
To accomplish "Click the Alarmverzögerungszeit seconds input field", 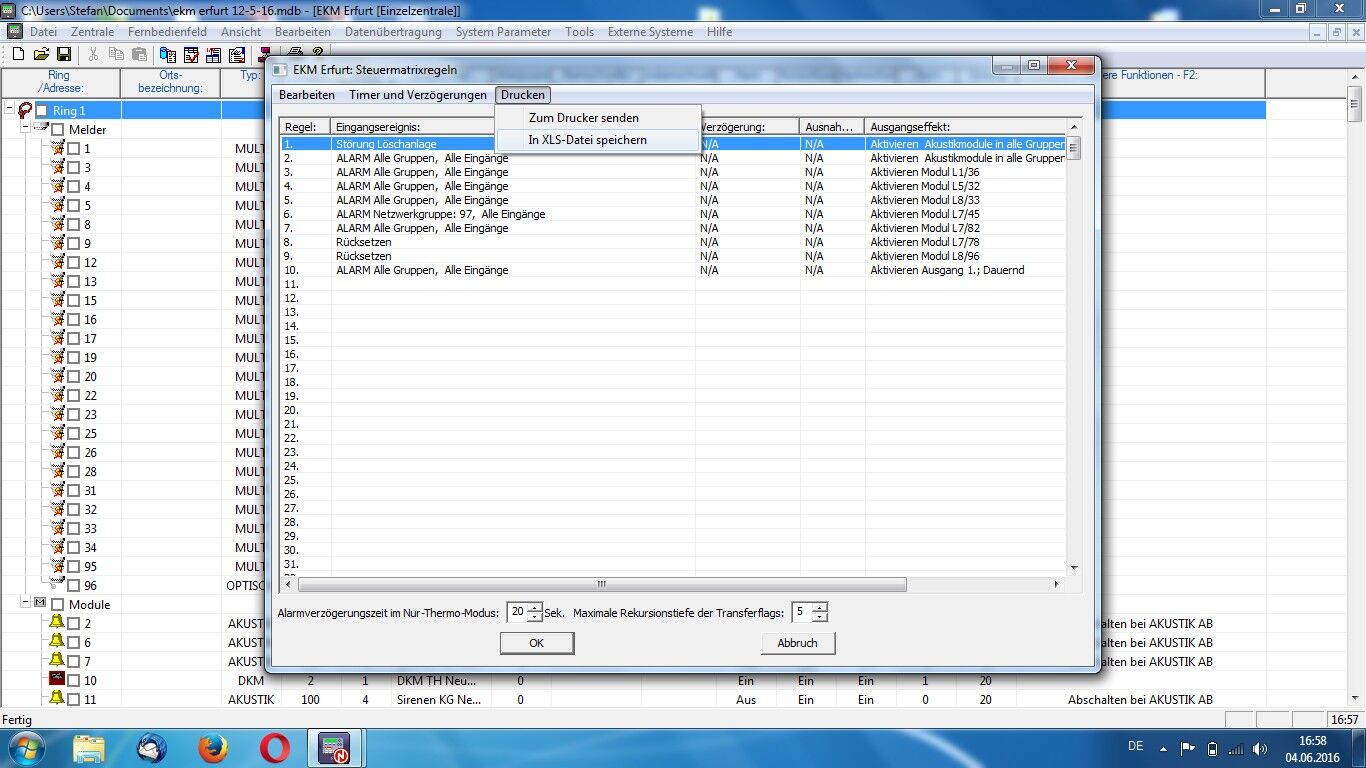I will click(x=516, y=612).
